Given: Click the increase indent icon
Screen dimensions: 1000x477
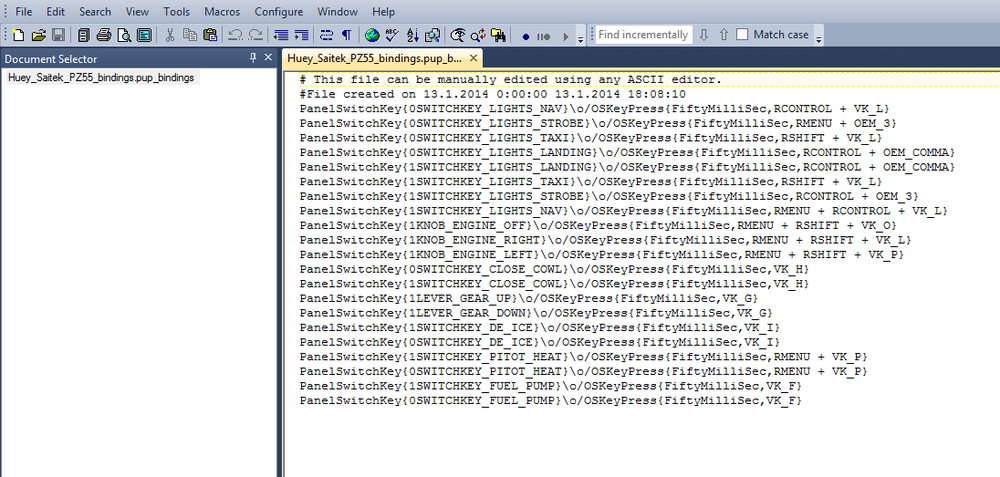Looking at the screenshot, I should click(300, 35).
